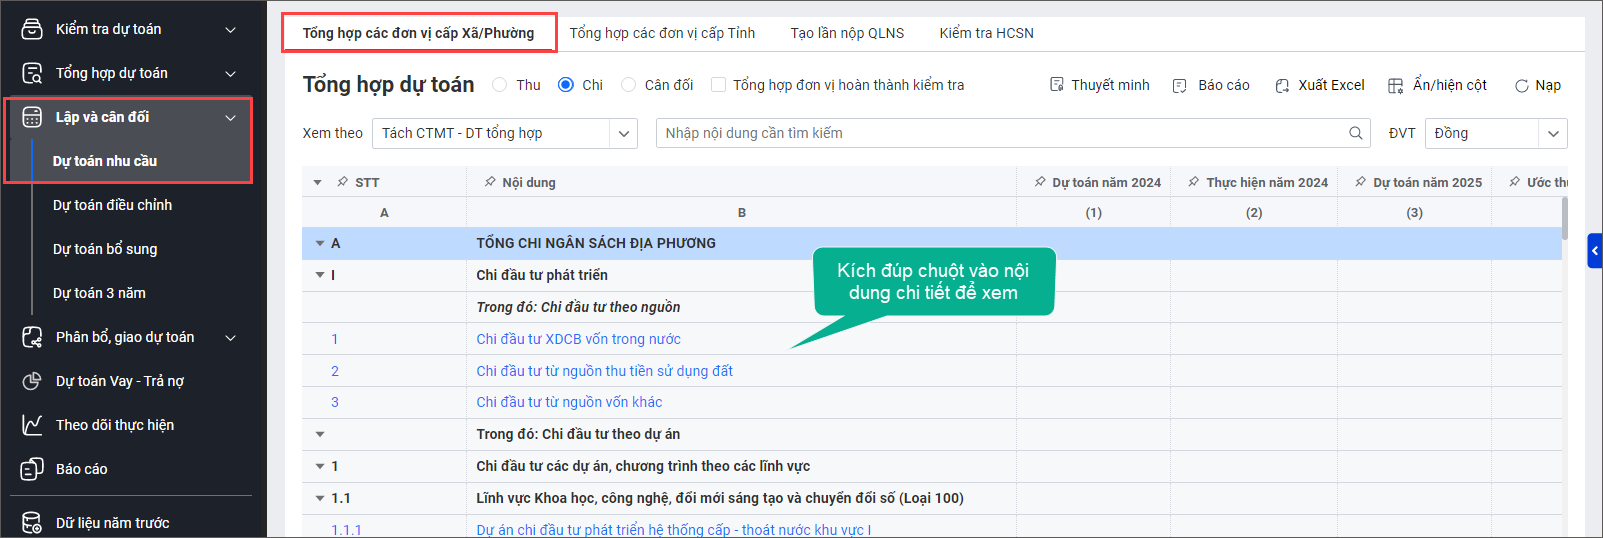Click the Báo cáo toolbar icon
This screenshot has width=1603, height=538.
(1180, 86)
